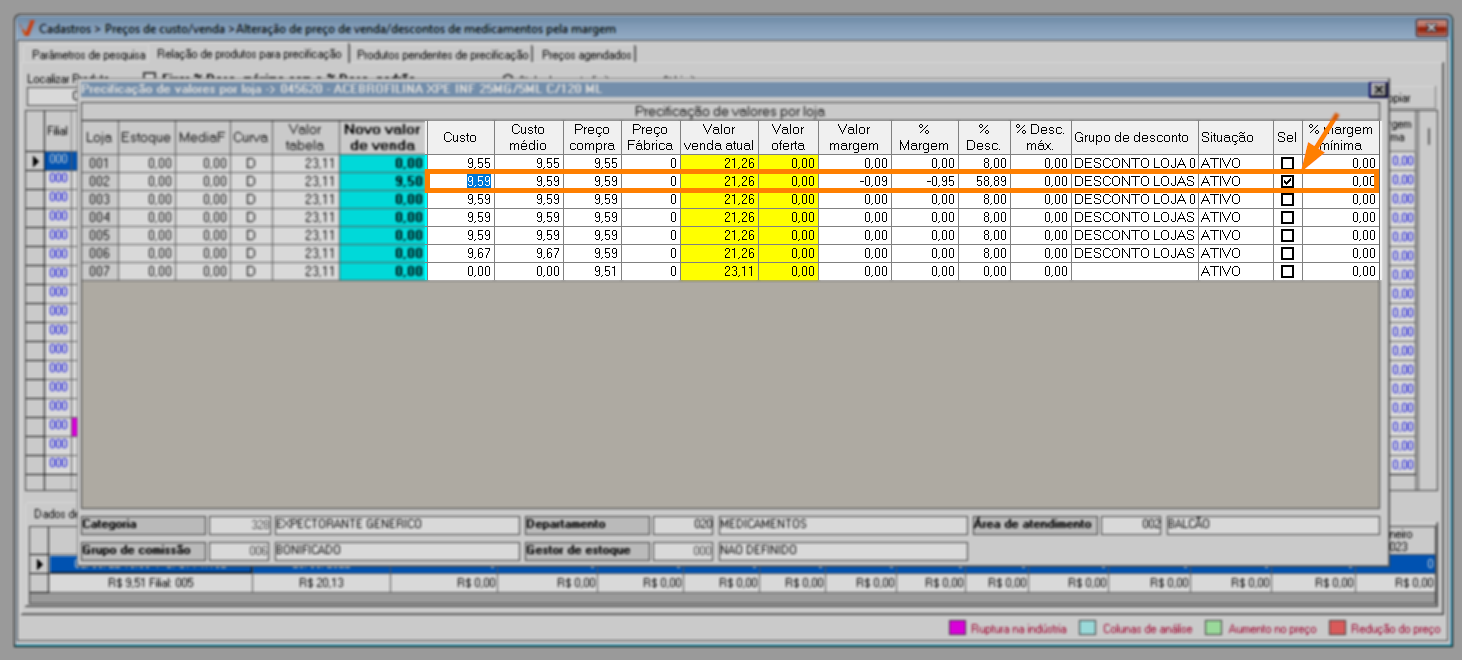The height and width of the screenshot is (660, 1462).
Task: Click the Valor margem column header
Action: click(x=854, y=137)
